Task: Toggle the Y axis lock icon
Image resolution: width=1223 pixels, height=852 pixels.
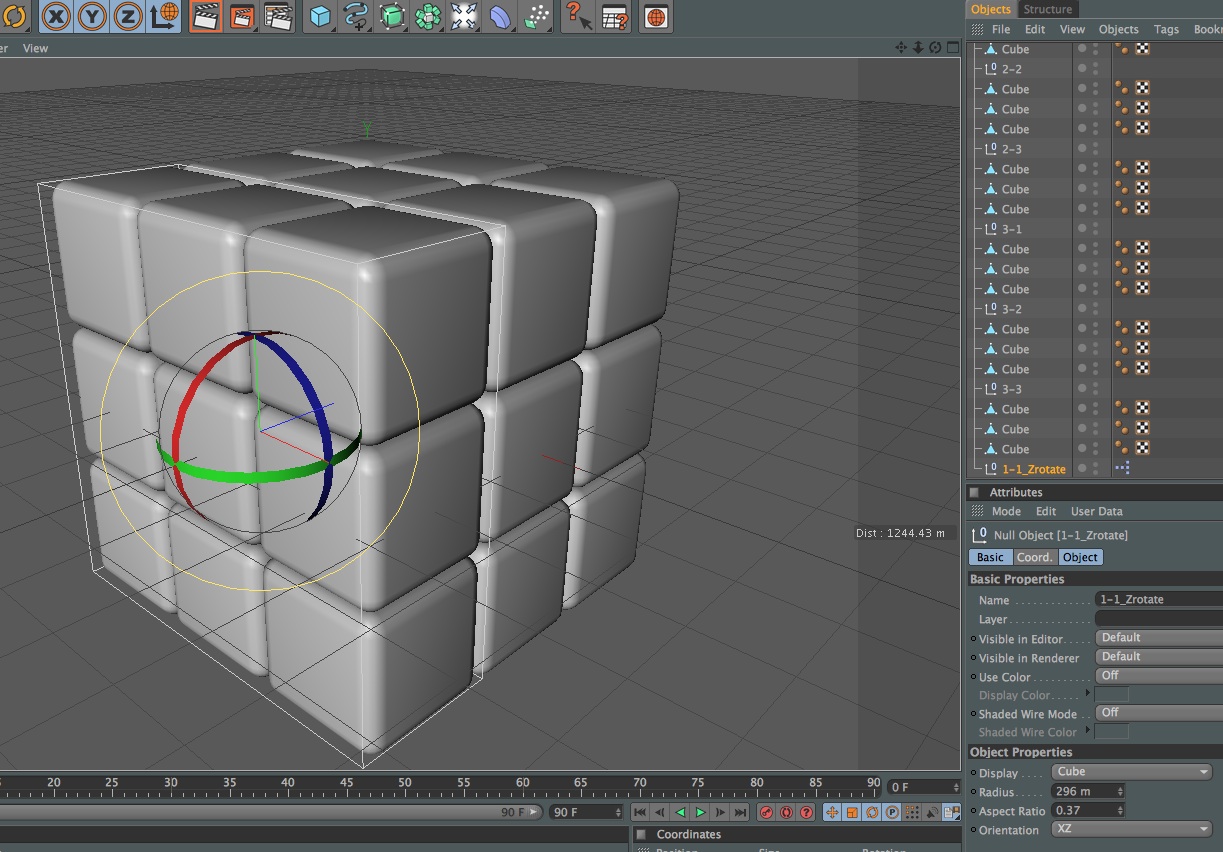Action: [x=92, y=16]
